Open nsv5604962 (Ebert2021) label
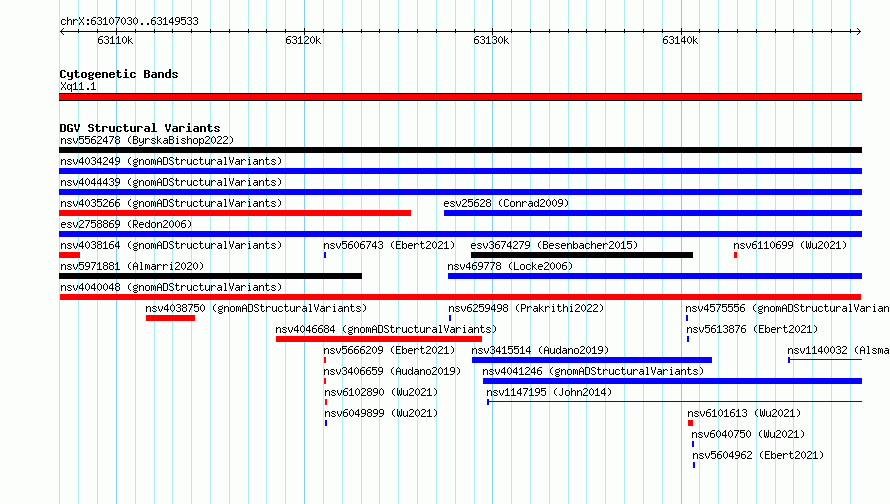This screenshot has width=890, height=504. [x=758, y=455]
